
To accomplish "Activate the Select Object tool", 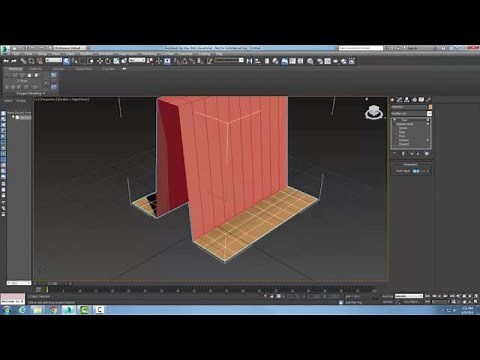I will pos(67,61).
